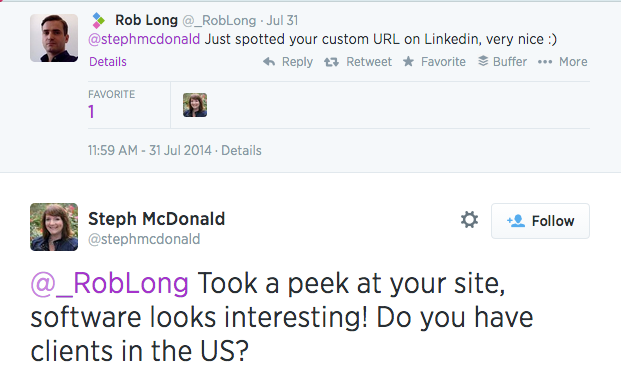Image resolution: width=621 pixels, height=373 pixels.
Task: Click the Reply arrow icon
Action: (269, 61)
